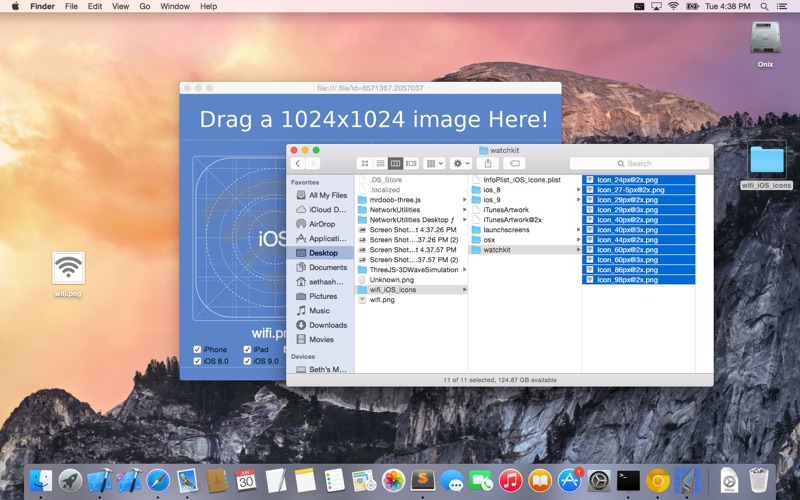Open the View menu
Viewport: 800px width, 500px height.
click(120, 6)
